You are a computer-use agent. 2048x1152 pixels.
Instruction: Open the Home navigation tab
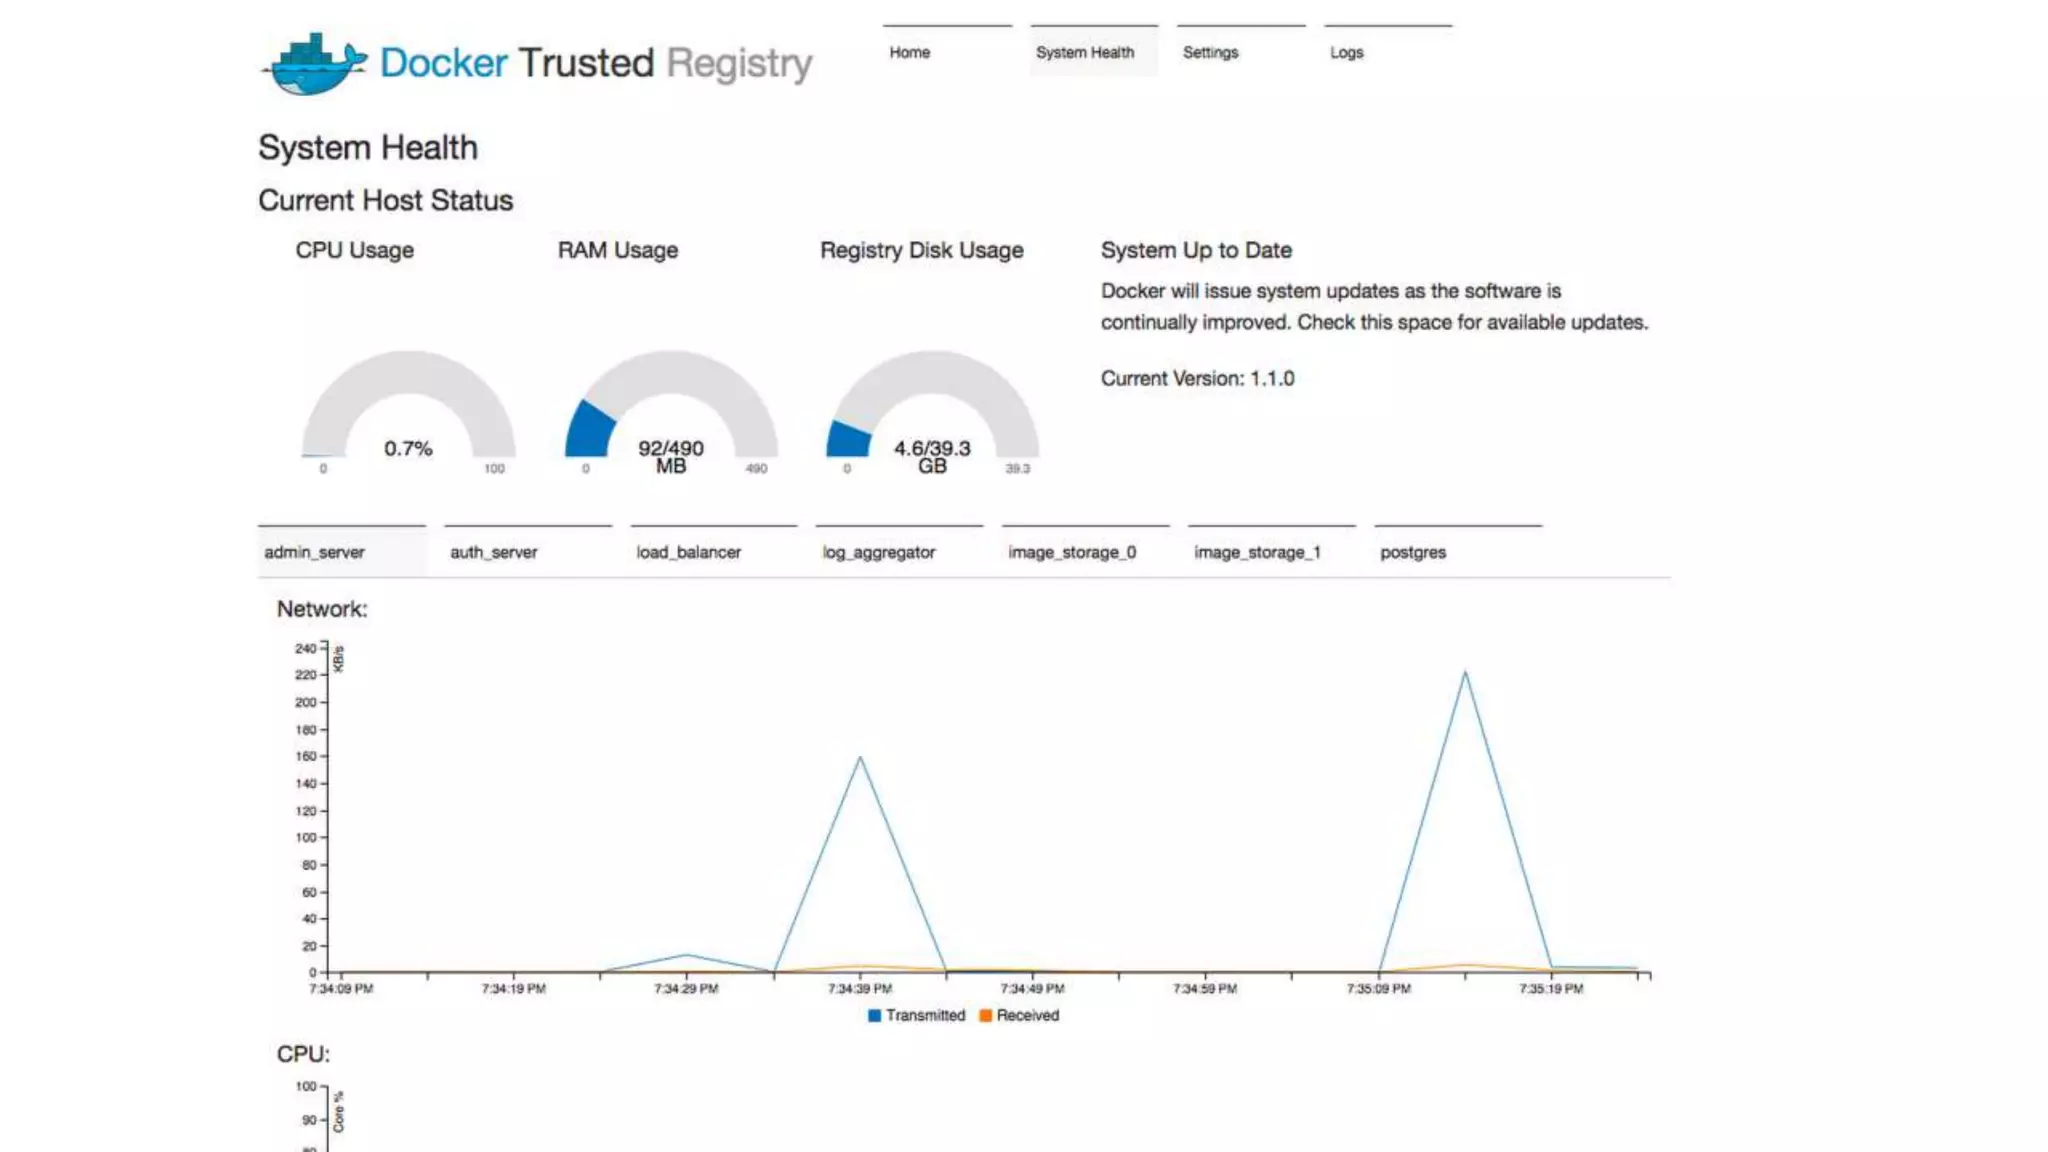click(909, 52)
